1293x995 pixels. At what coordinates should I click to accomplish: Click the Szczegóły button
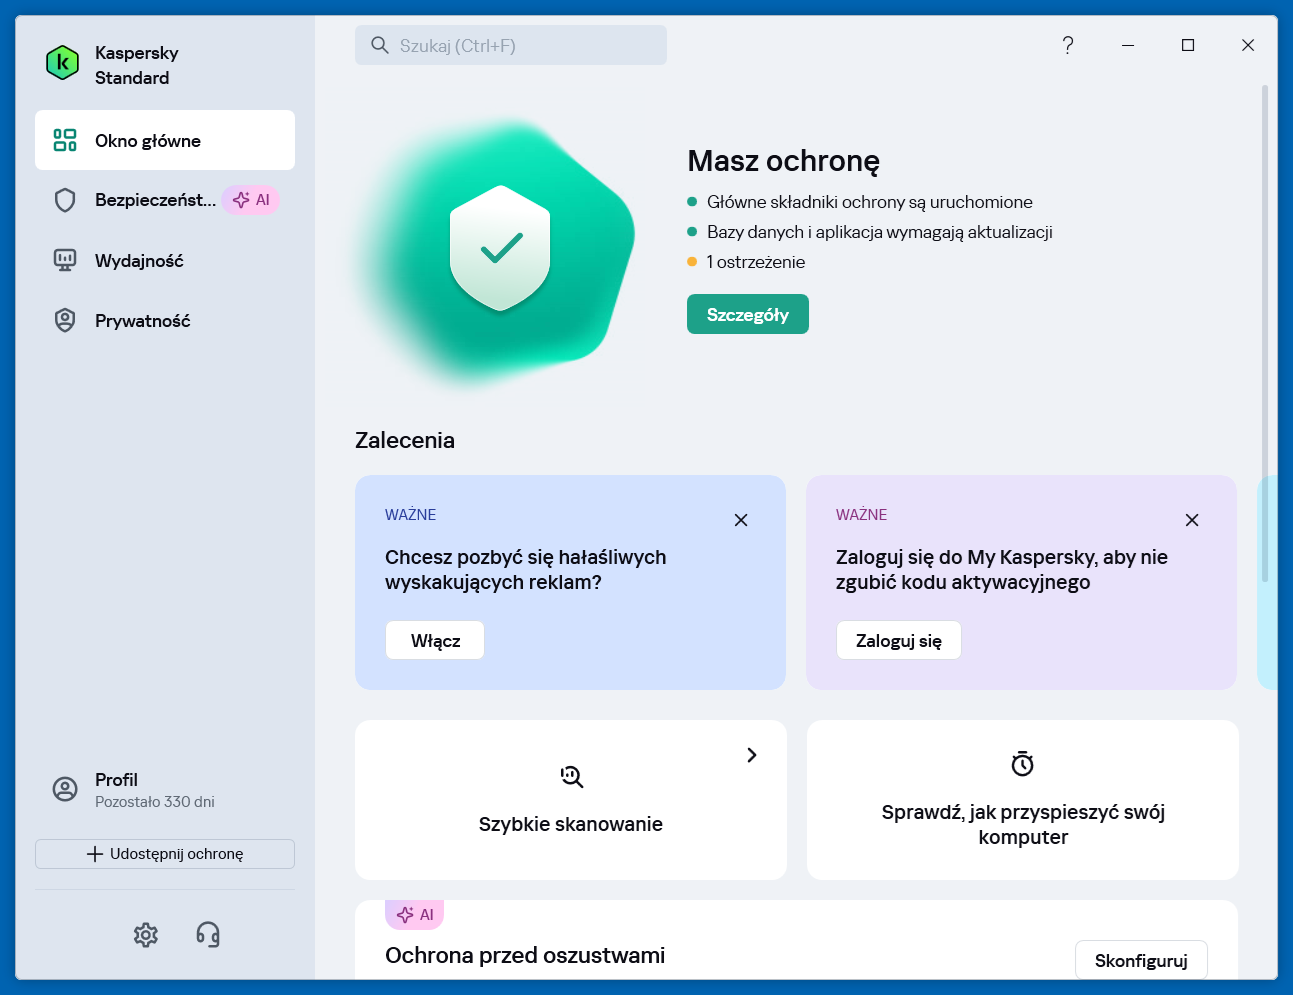[x=748, y=314]
